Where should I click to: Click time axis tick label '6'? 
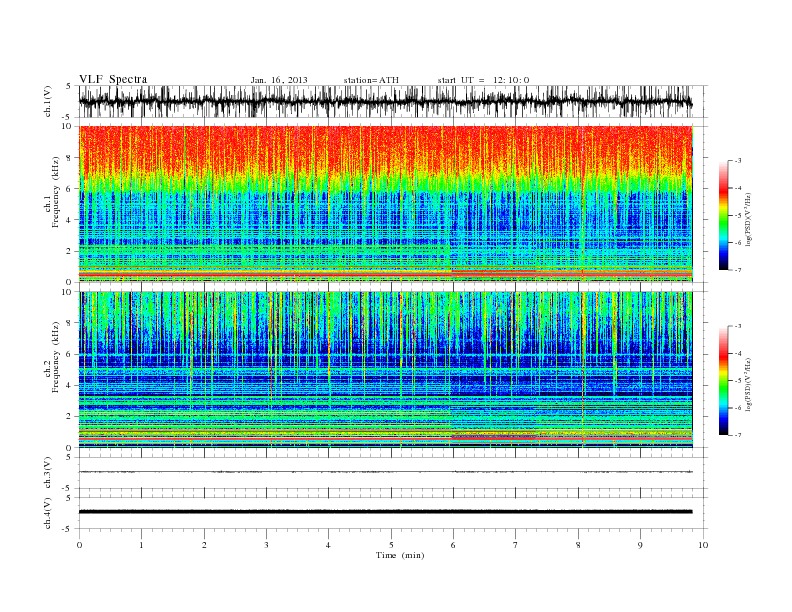(453, 545)
